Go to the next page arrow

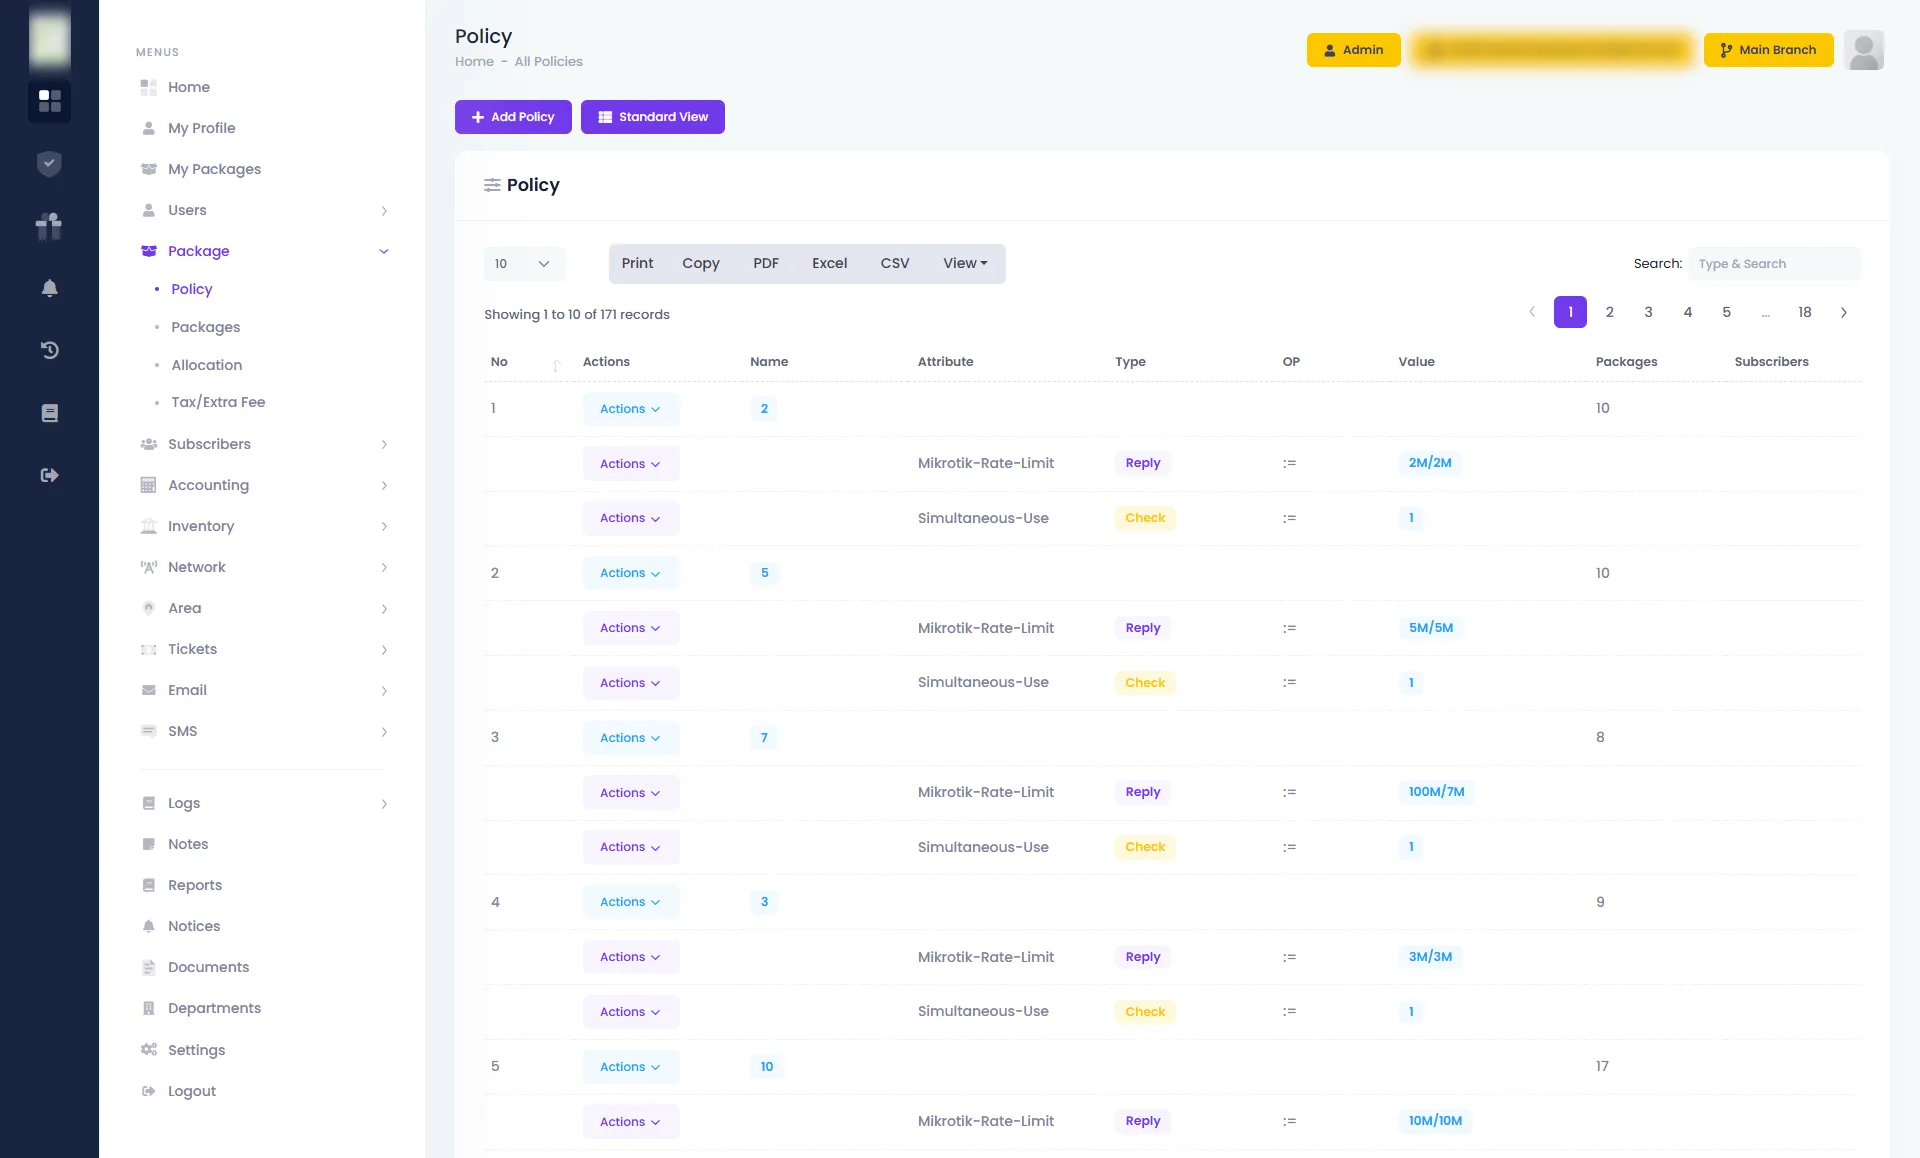(1844, 313)
